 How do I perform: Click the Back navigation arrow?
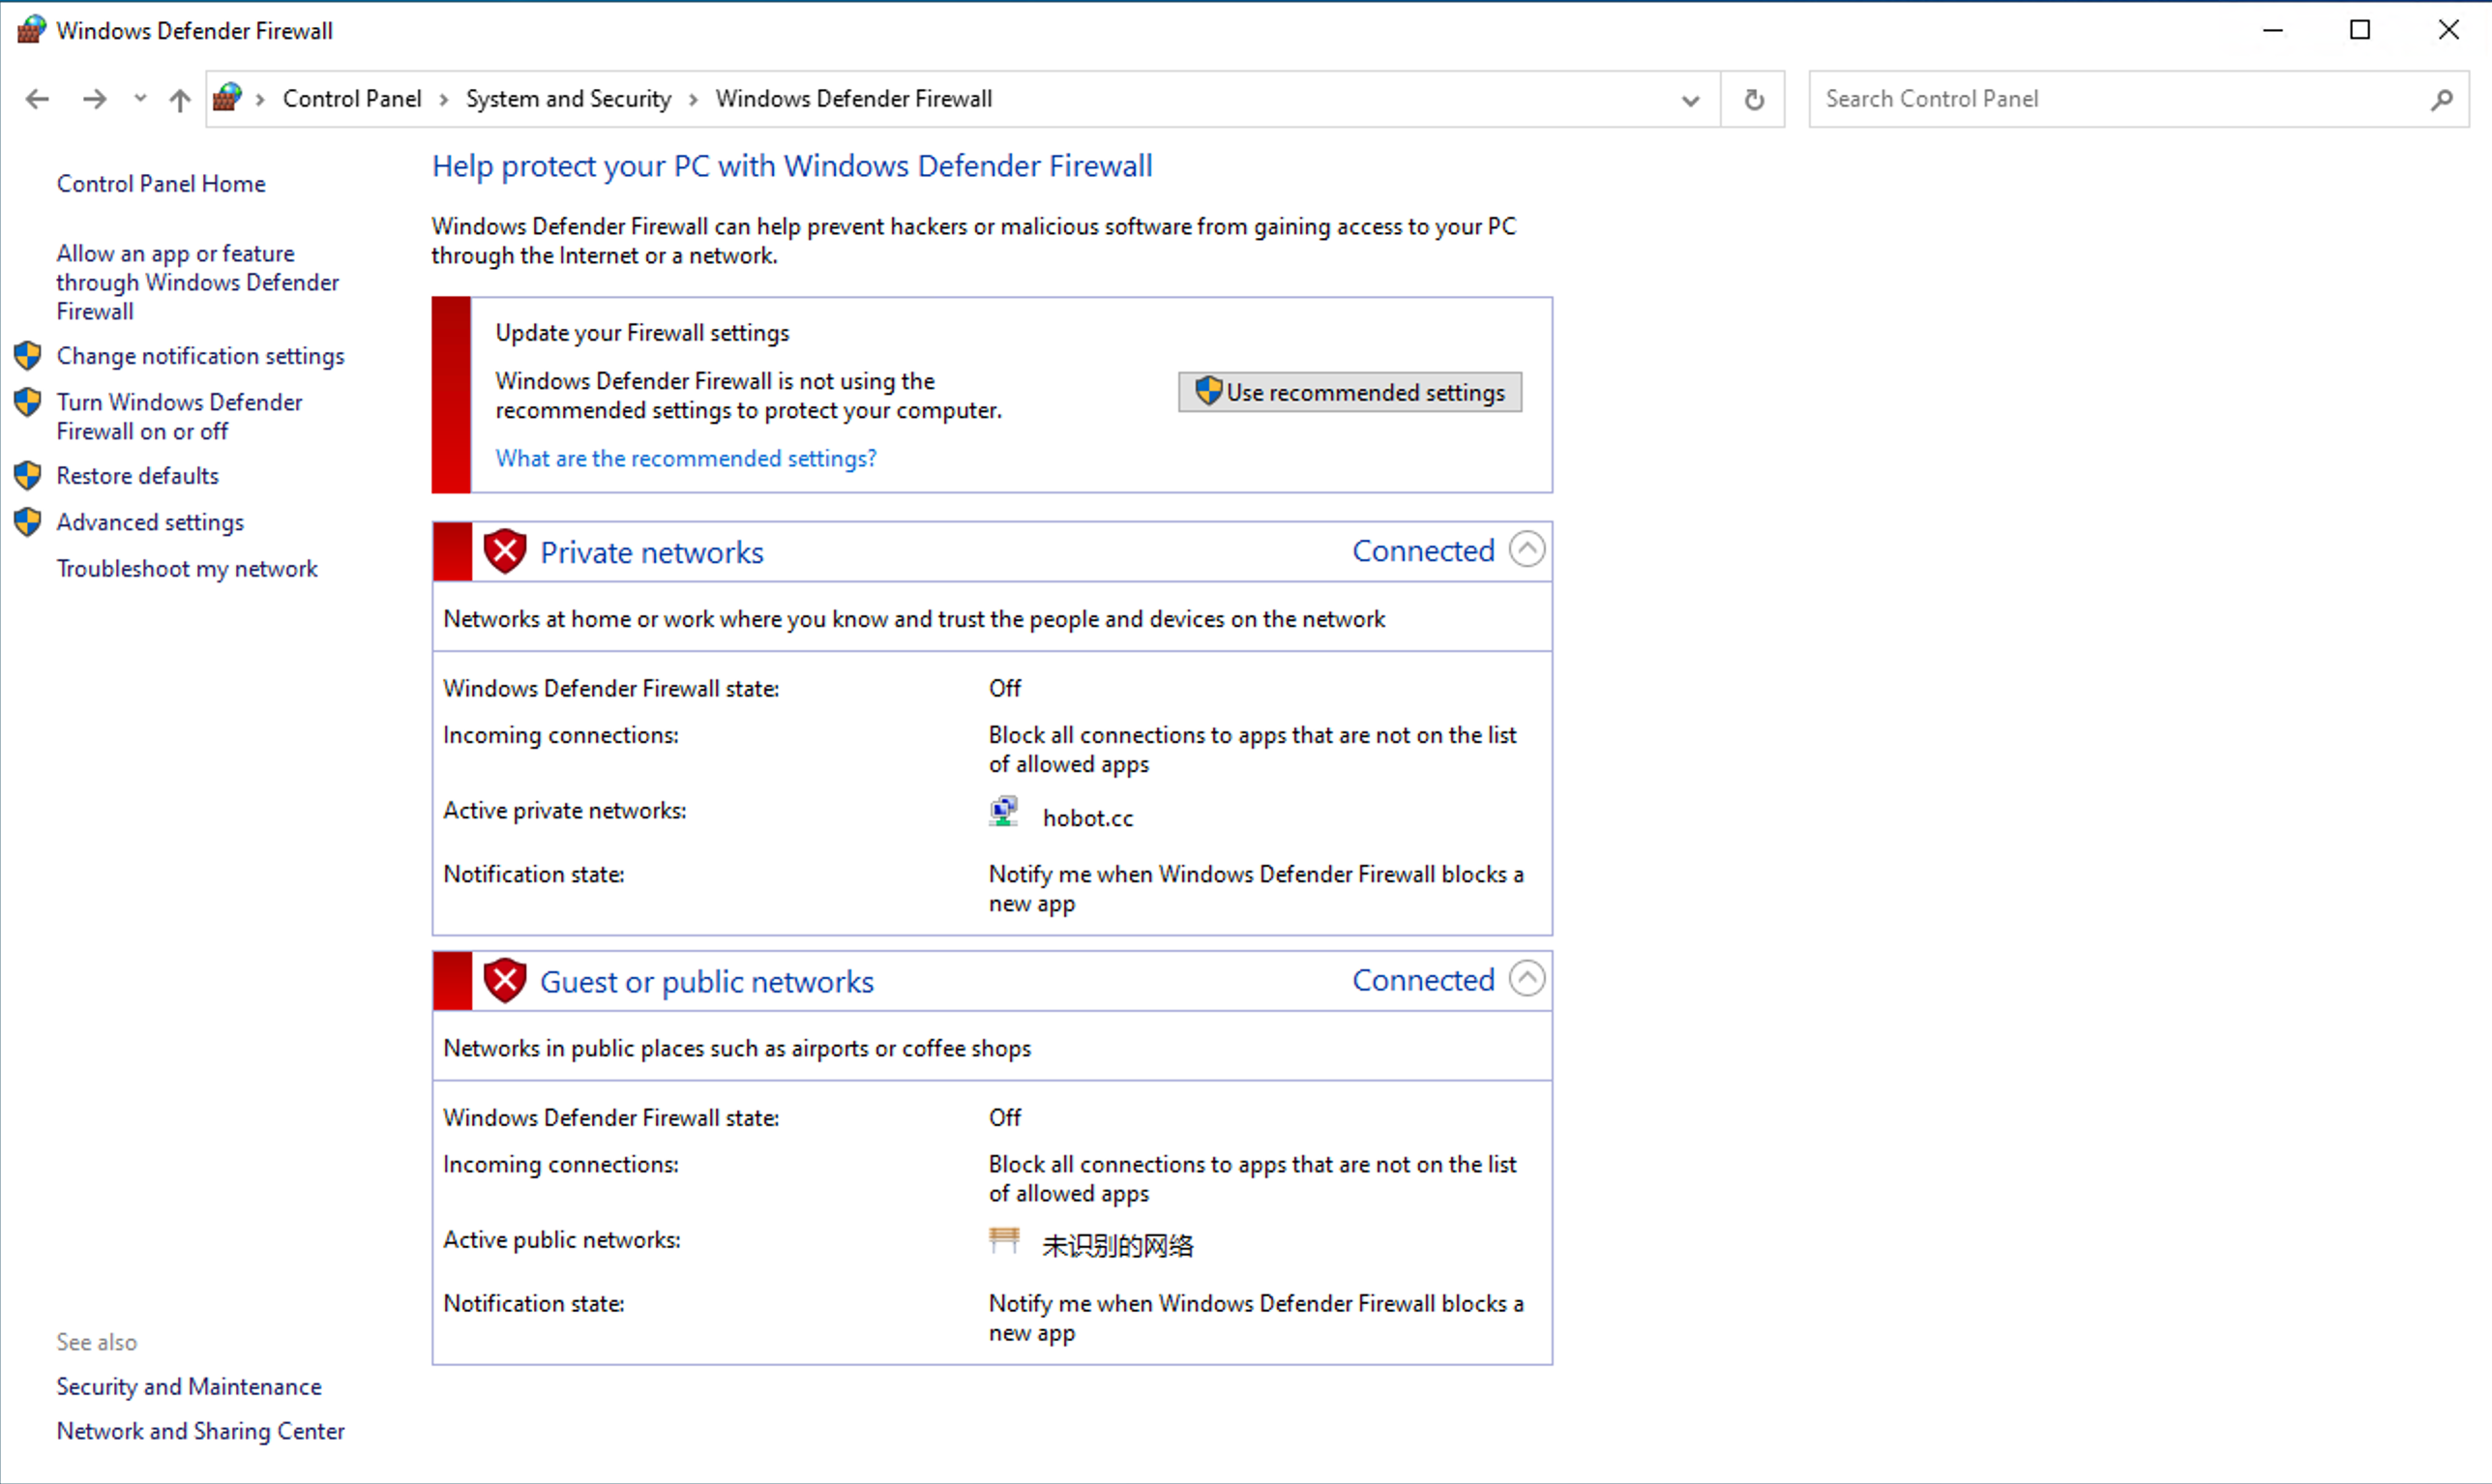[37, 99]
